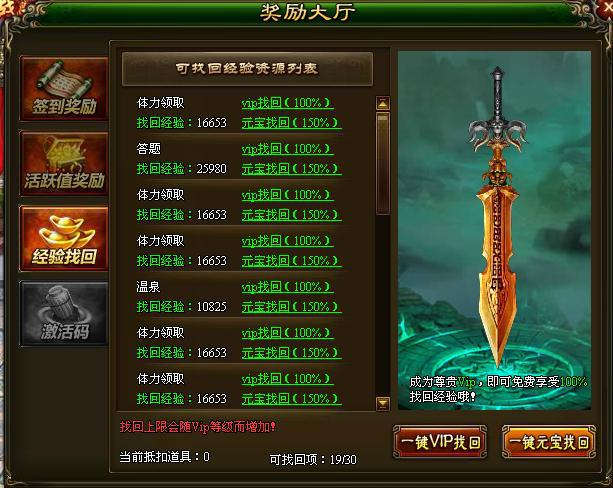Click vip找回(100%) for 温泉
The image size is (613, 488).
pos(287,287)
